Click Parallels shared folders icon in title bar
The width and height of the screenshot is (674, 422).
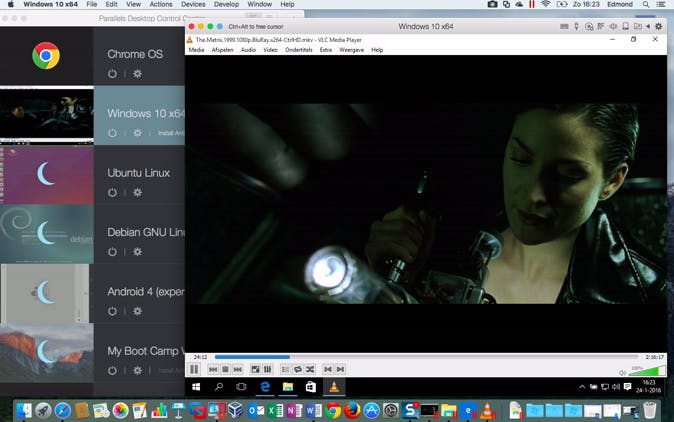638,27
